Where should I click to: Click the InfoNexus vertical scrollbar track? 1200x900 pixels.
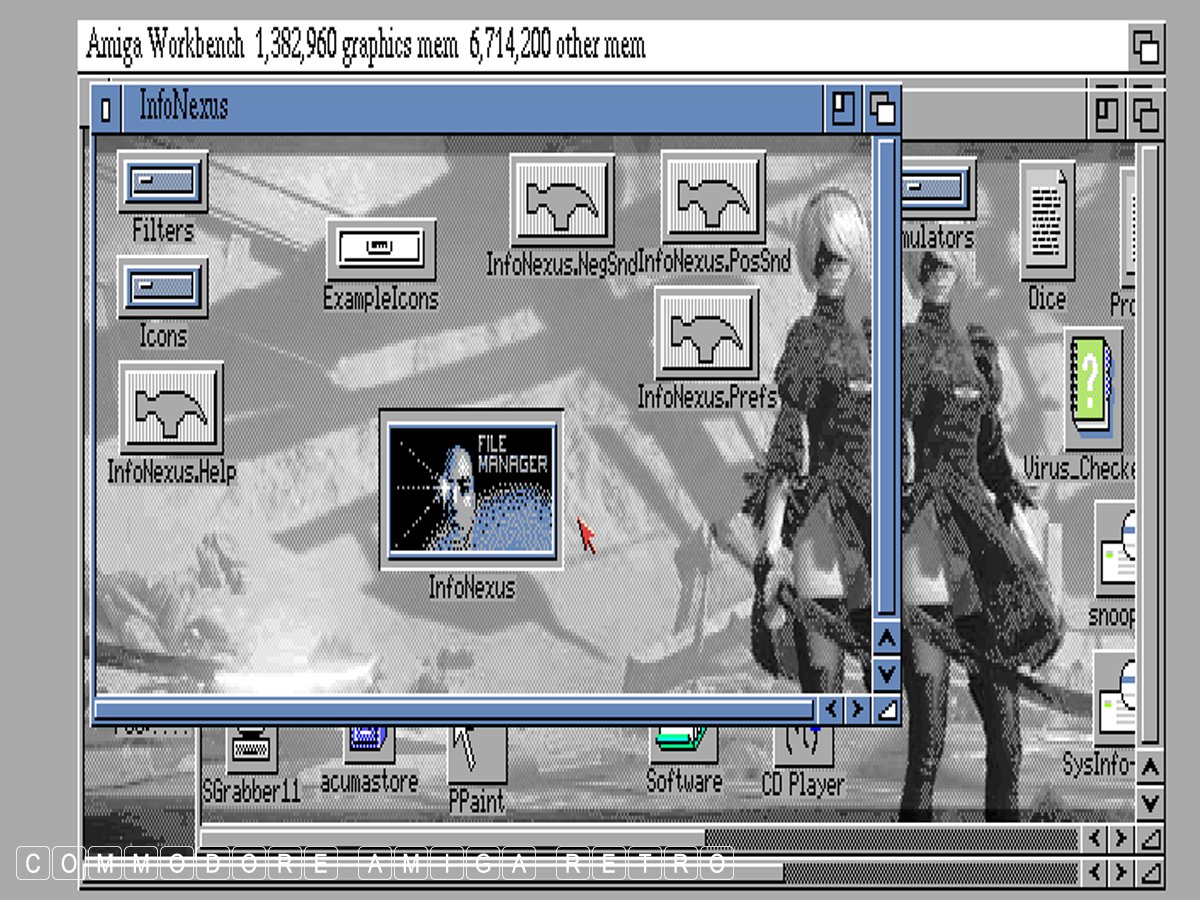(886, 380)
